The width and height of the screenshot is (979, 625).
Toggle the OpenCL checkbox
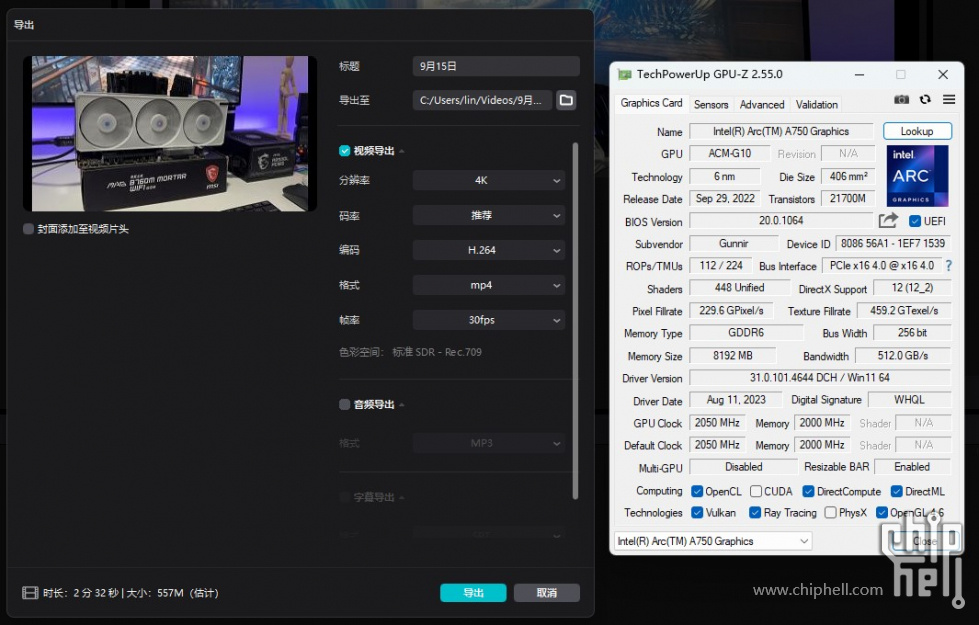697,491
